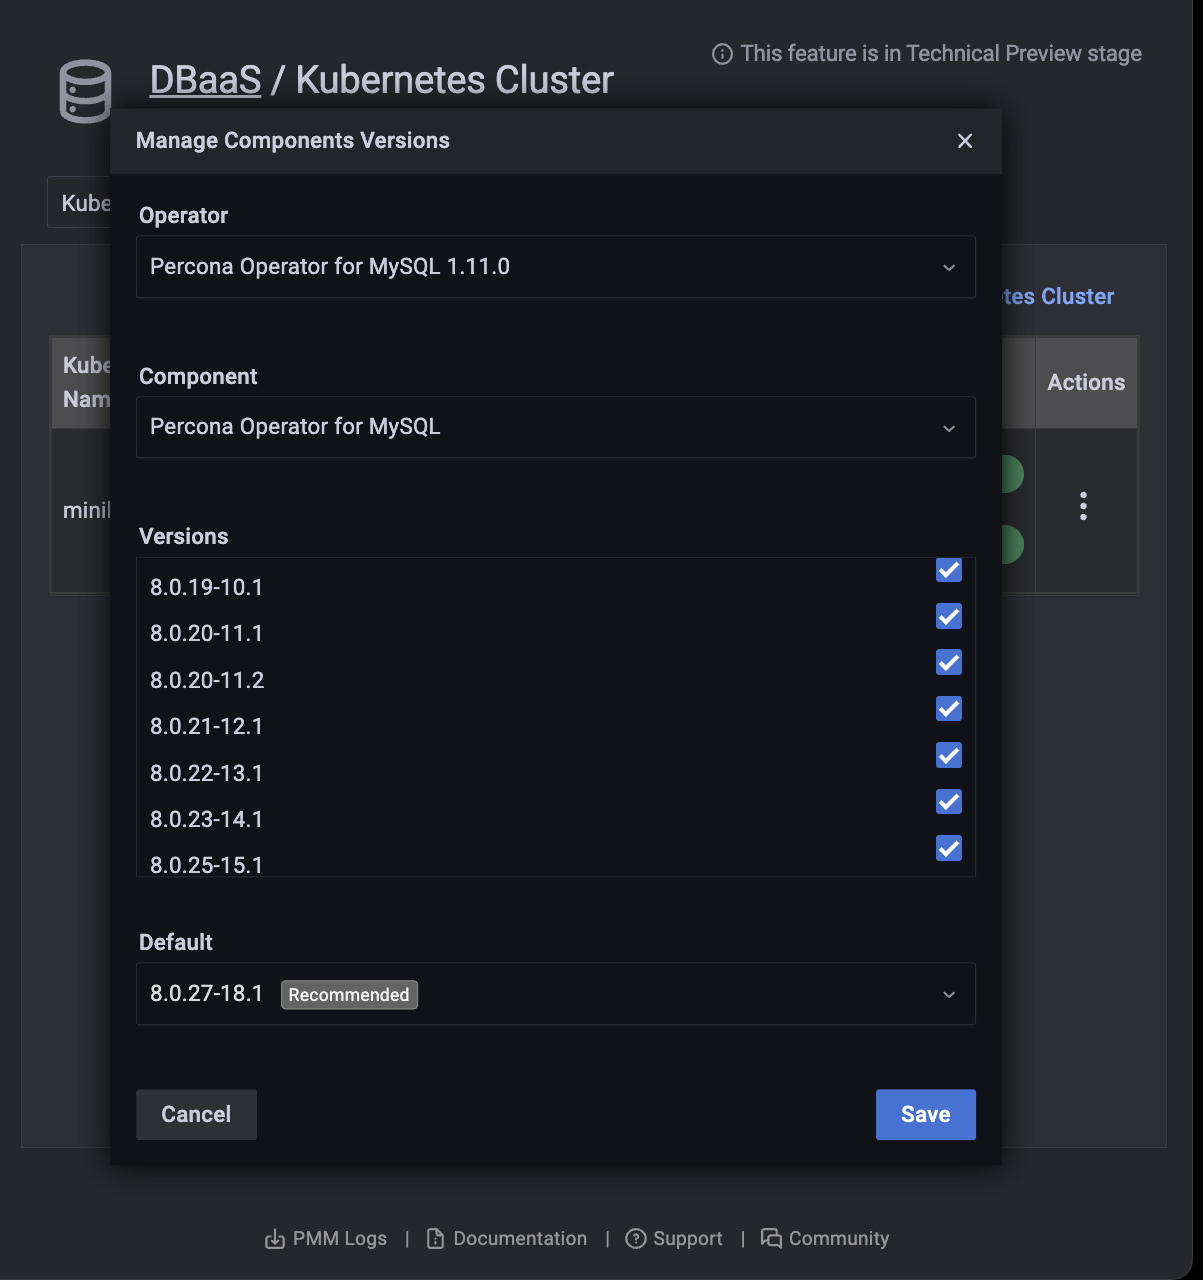
Task: Click the 8.0.19-10.1 version label
Action: [x=207, y=587]
